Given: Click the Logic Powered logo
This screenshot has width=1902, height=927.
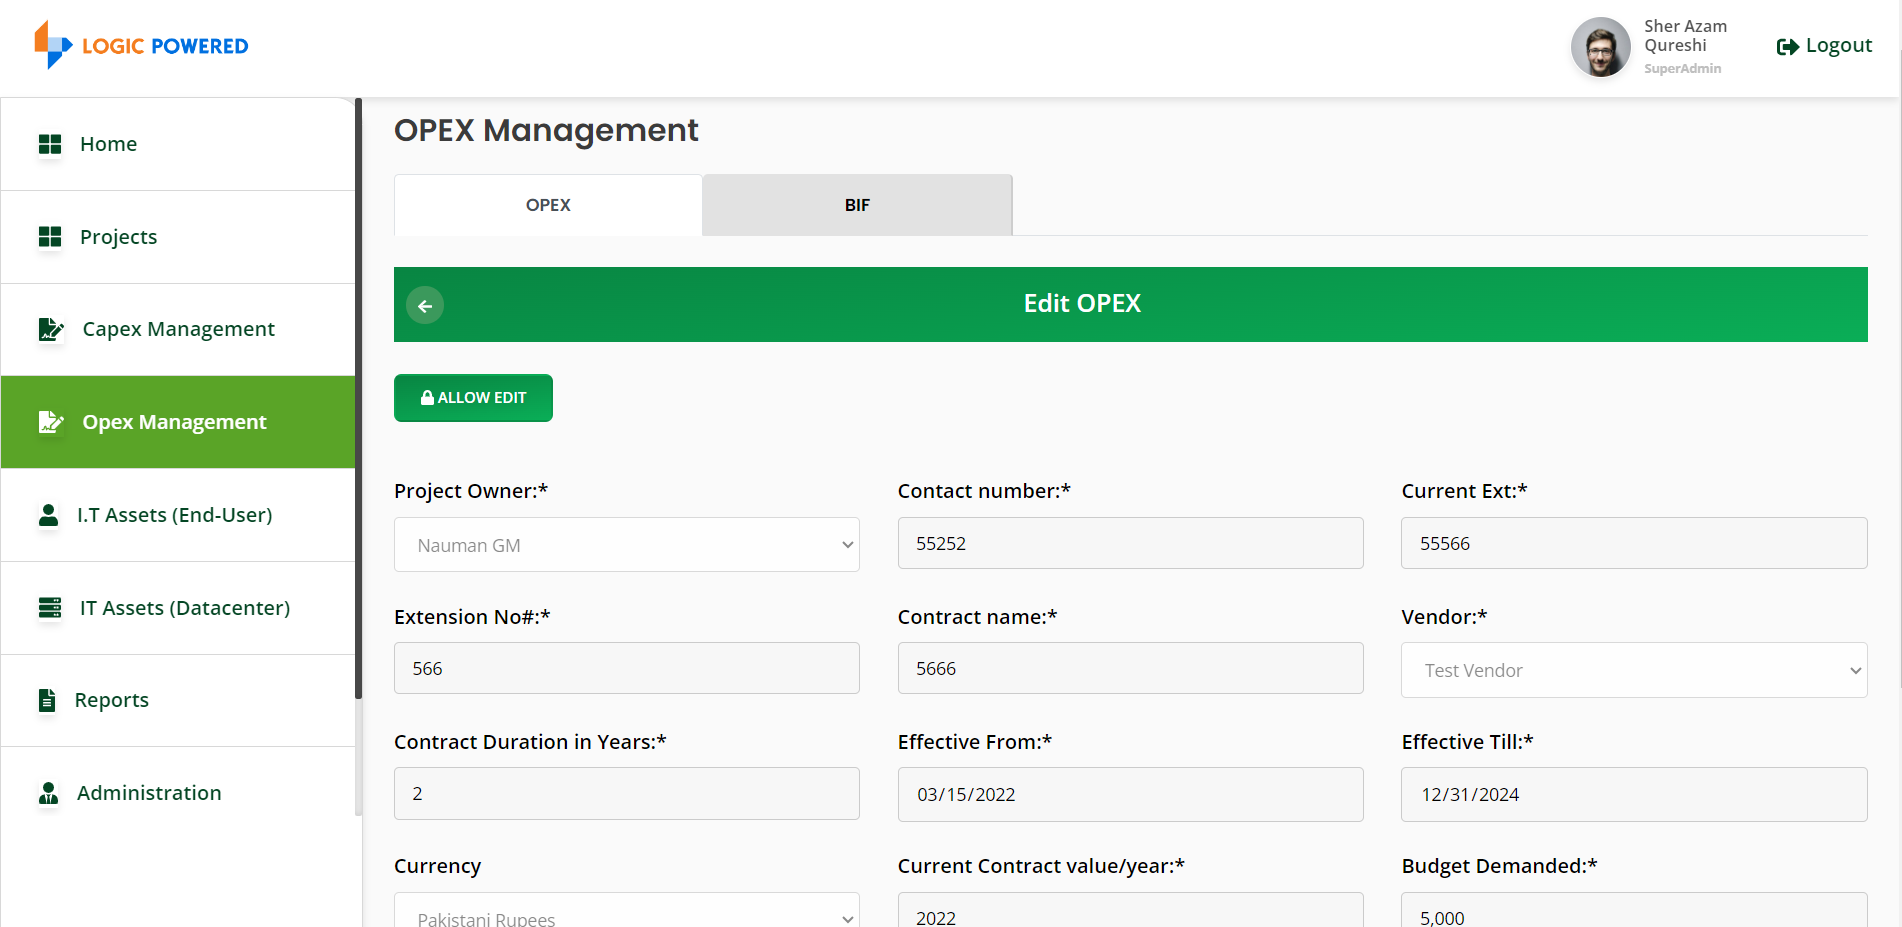Looking at the screenshot, I should click(x=141, y=45).
